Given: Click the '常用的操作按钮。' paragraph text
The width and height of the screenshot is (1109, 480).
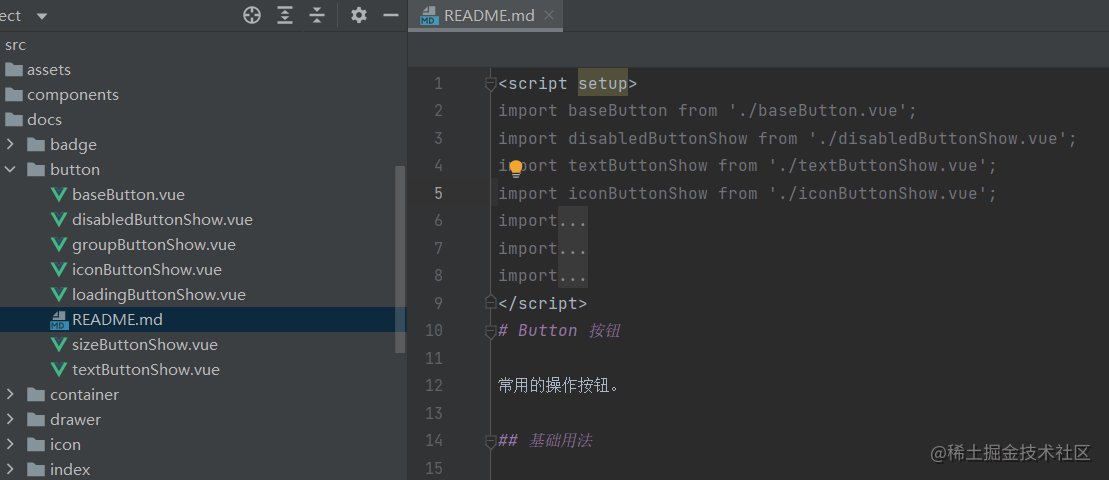Looking at the screenshot, I should [x=559, y=386].
